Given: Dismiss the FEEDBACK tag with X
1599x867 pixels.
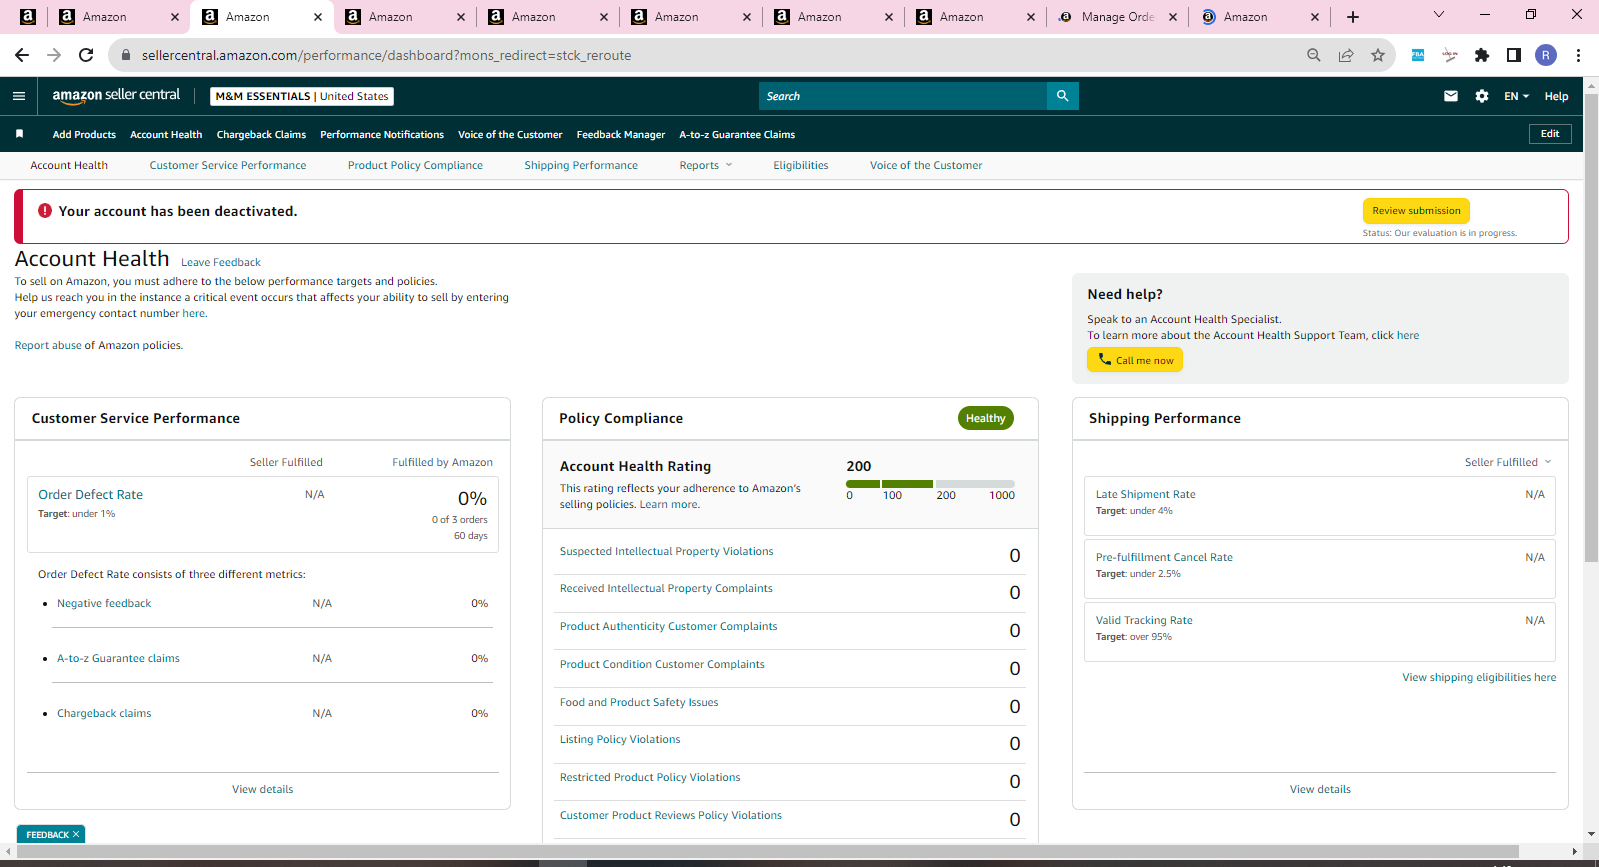Looking at the screenshot, I should pos(76,834).
